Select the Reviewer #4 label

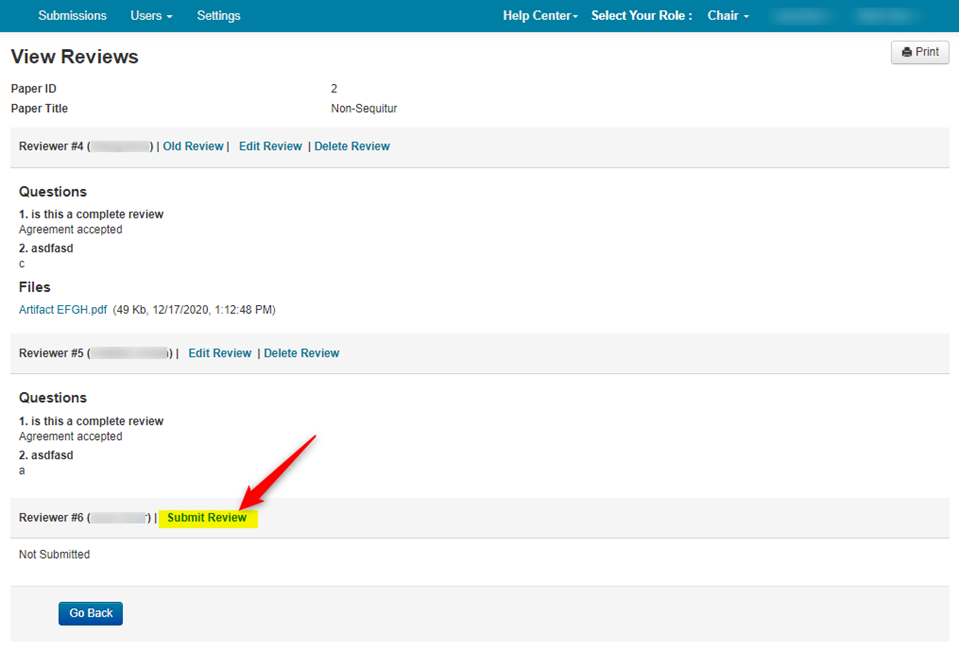[51, 146]
